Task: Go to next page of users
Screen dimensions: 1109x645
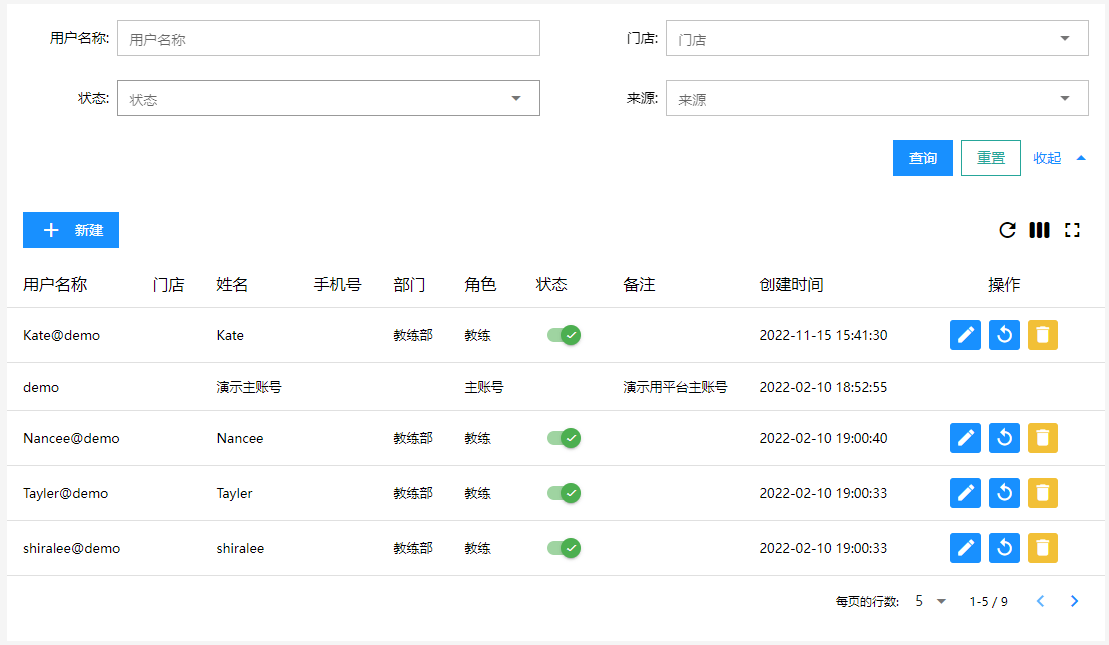Action: tap(1074, 601)
